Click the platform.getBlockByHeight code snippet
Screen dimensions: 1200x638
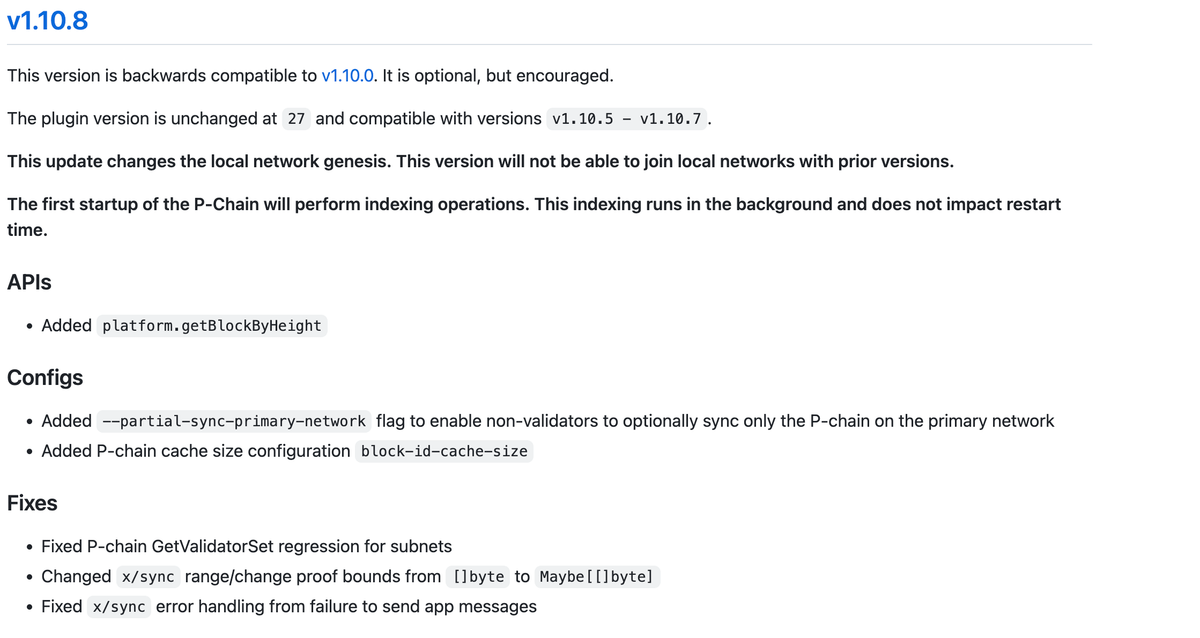pyautogui.click(x=212, y=326)
